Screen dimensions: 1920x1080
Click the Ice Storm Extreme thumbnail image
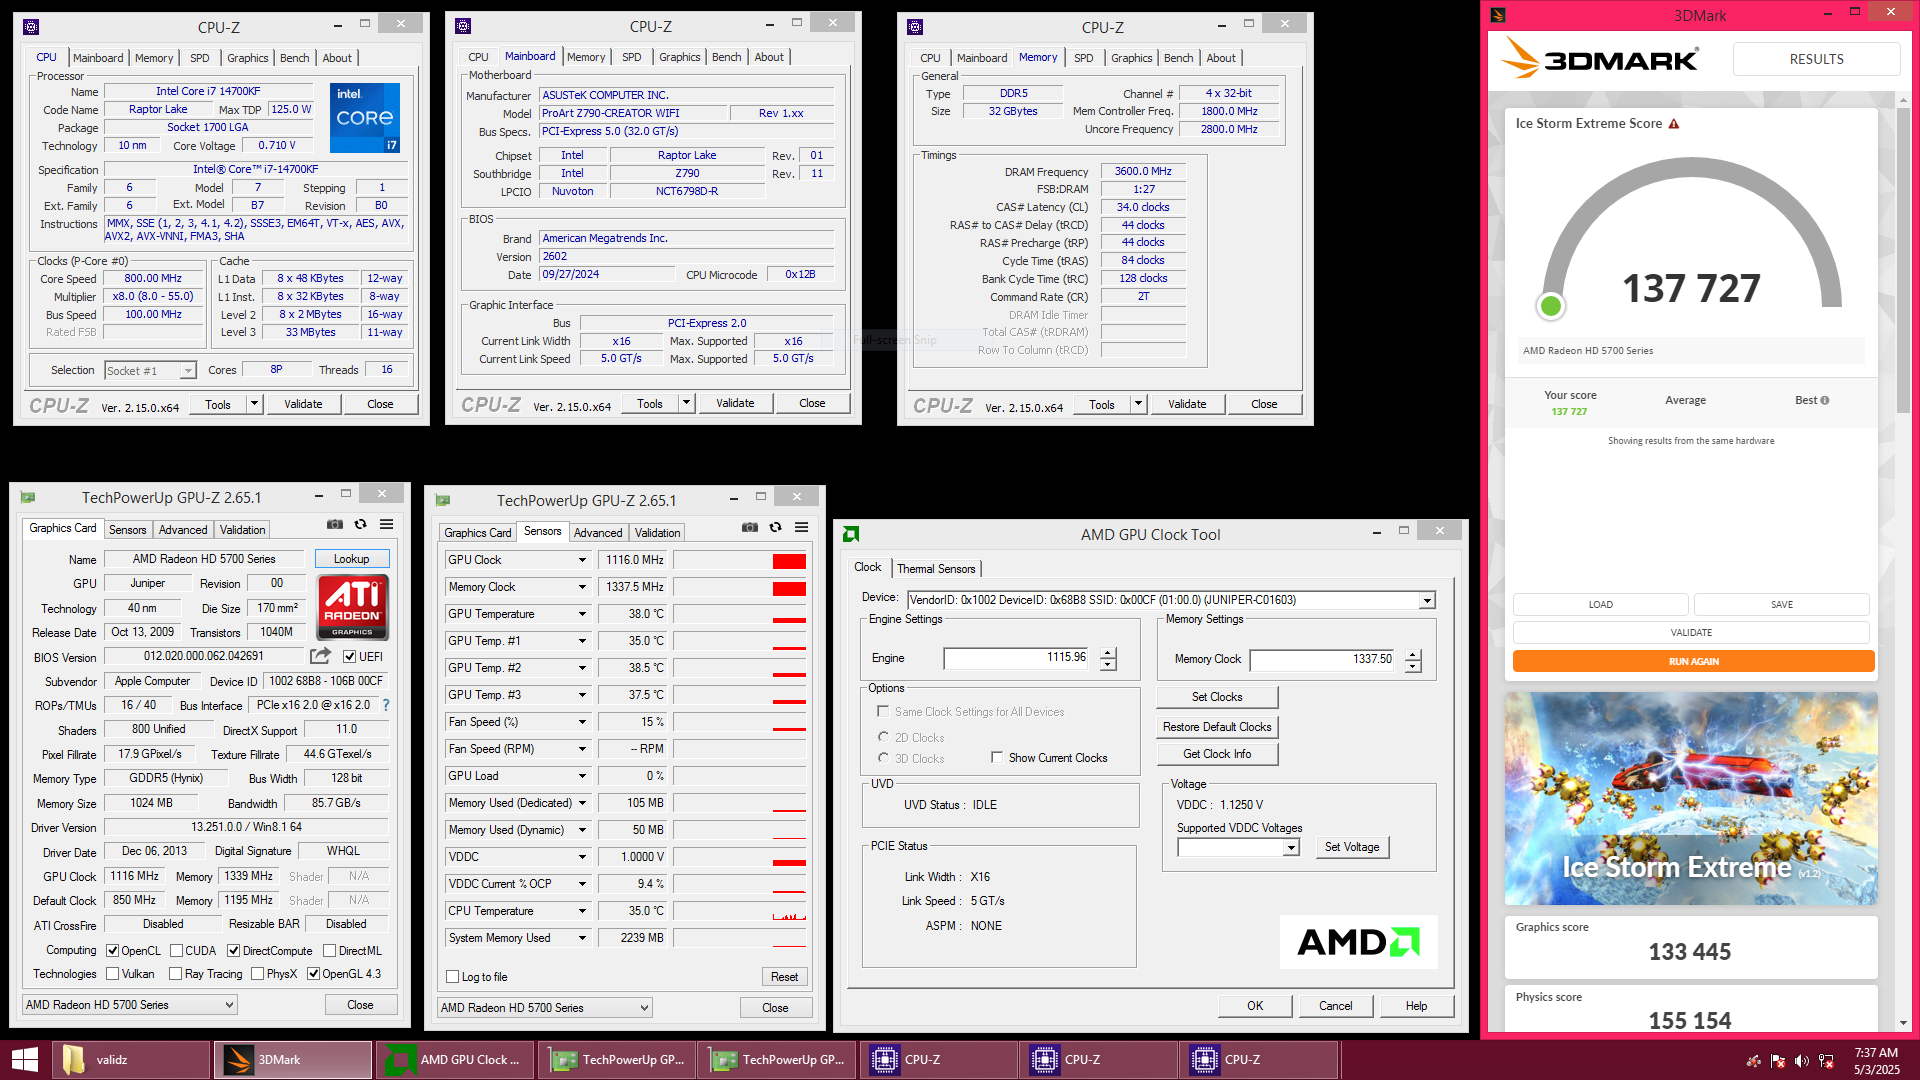1691,799
